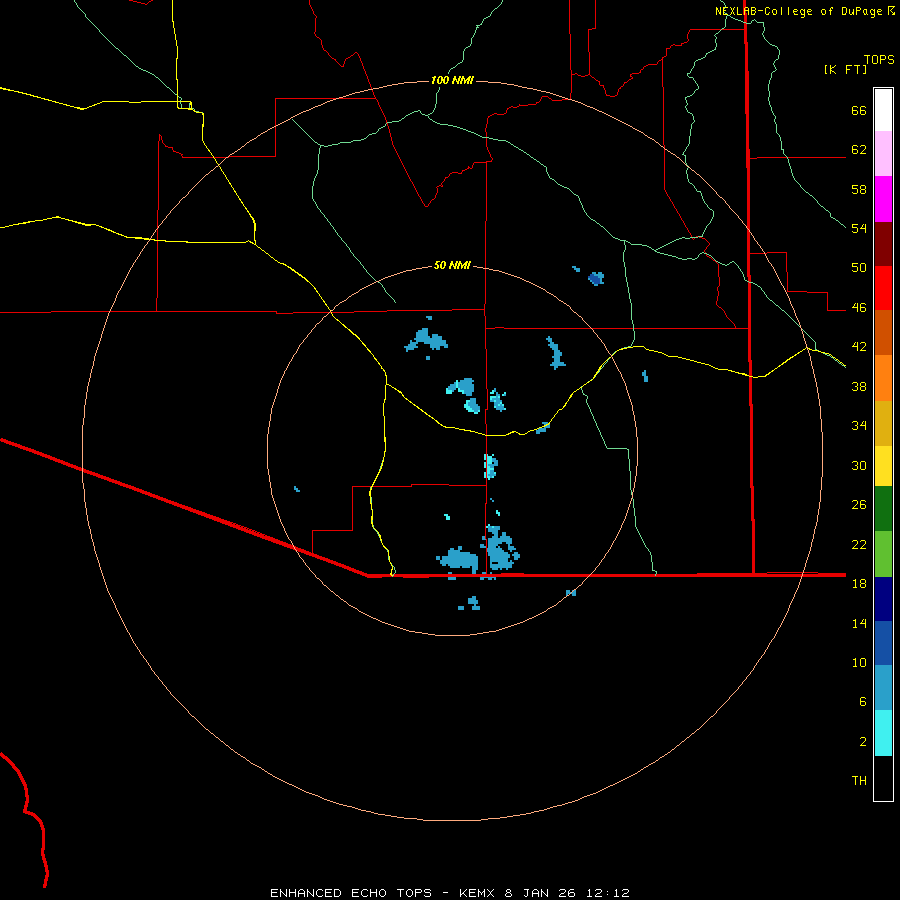Click the black TH threshold swatch
900x900 pixels.
click(x=883, y=778)
